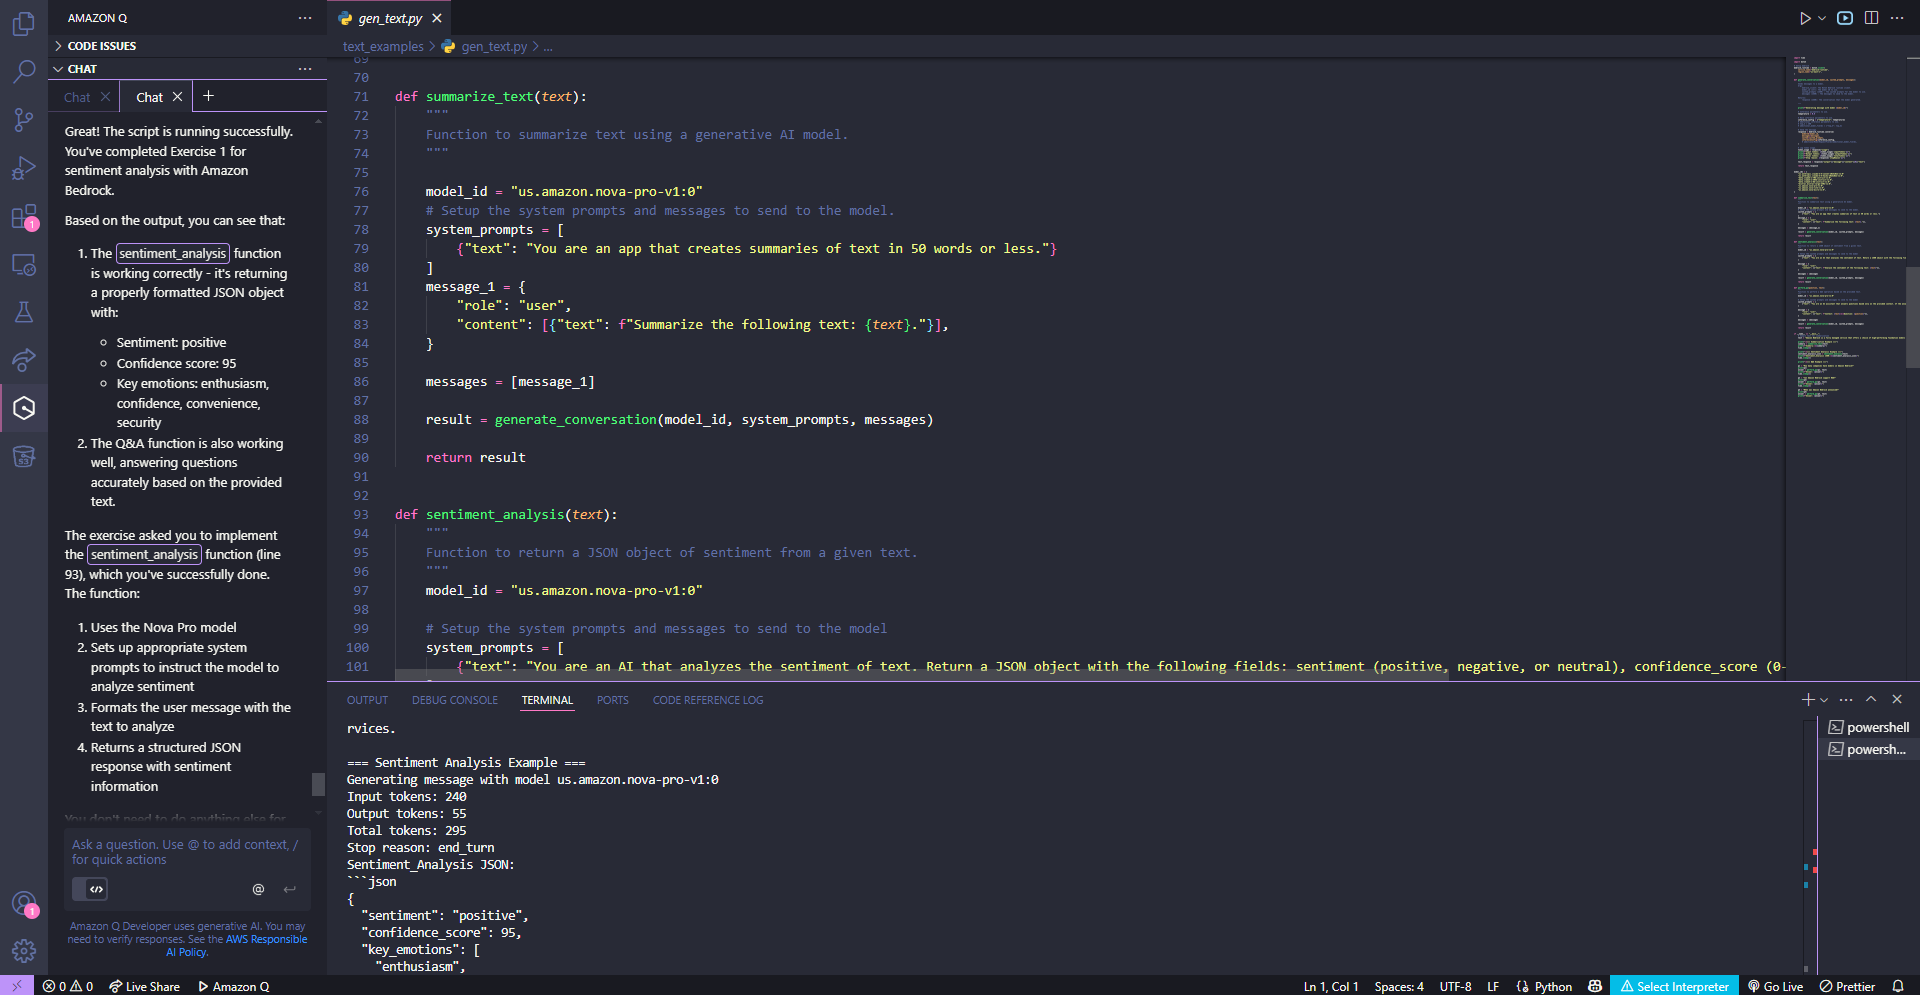Close the first Chat tab

[x=105, y=97]
